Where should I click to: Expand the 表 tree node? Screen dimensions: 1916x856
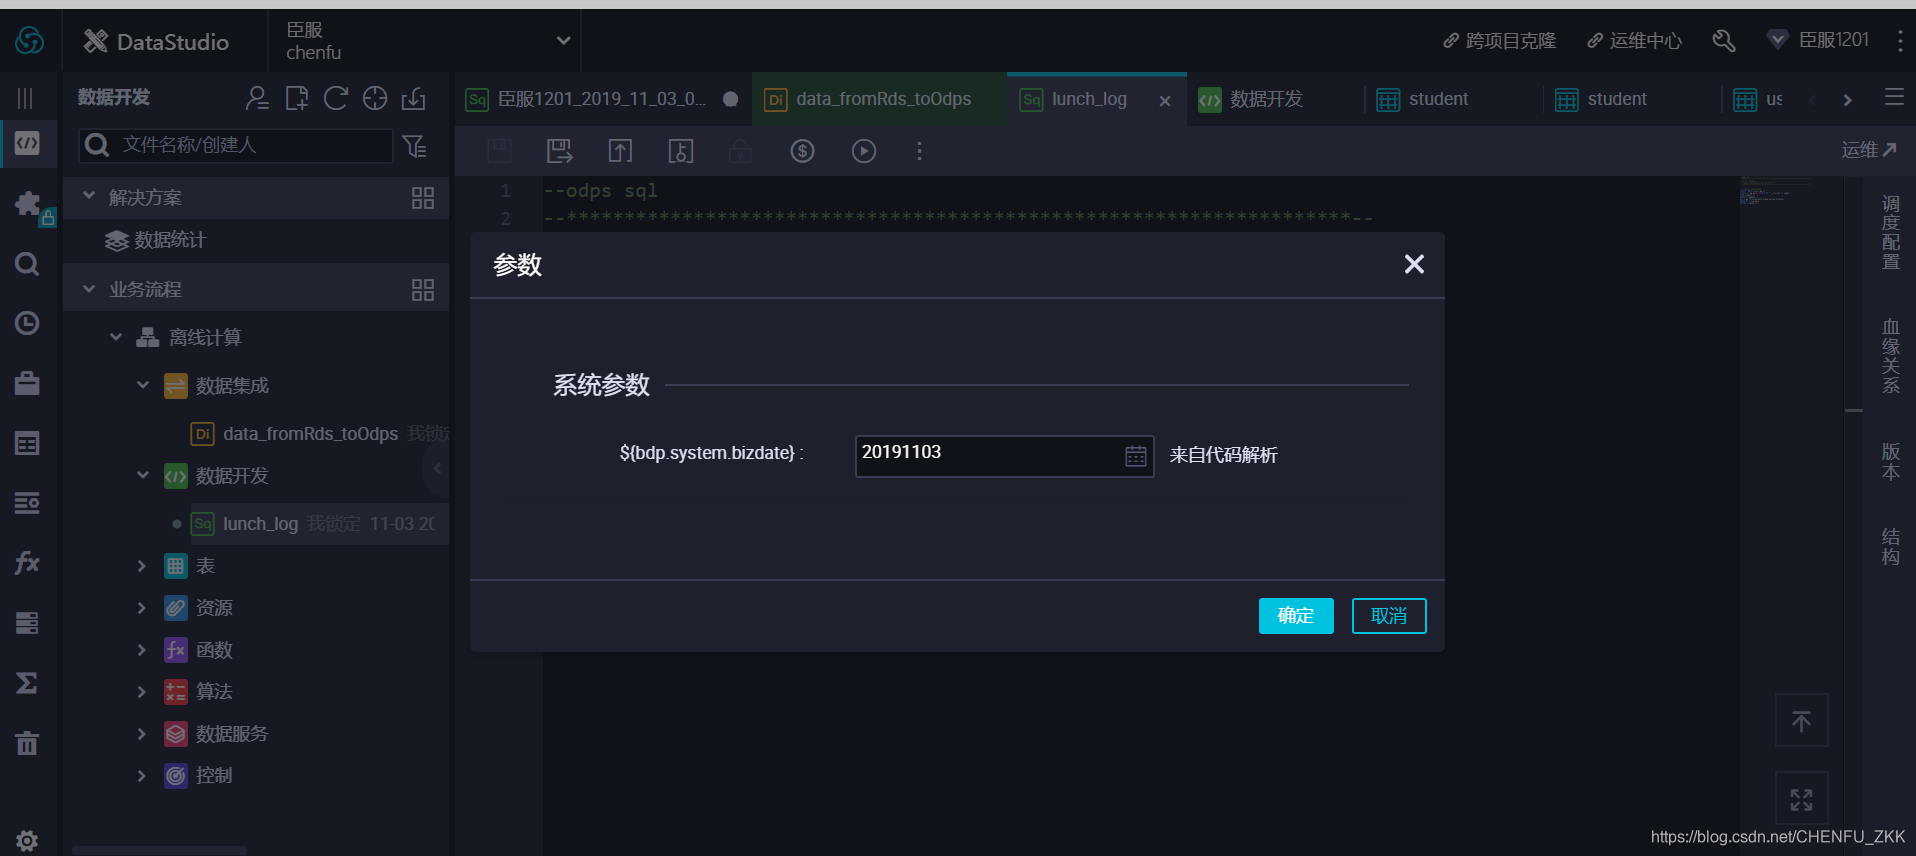pyautogui.click(x=142, y=566)
